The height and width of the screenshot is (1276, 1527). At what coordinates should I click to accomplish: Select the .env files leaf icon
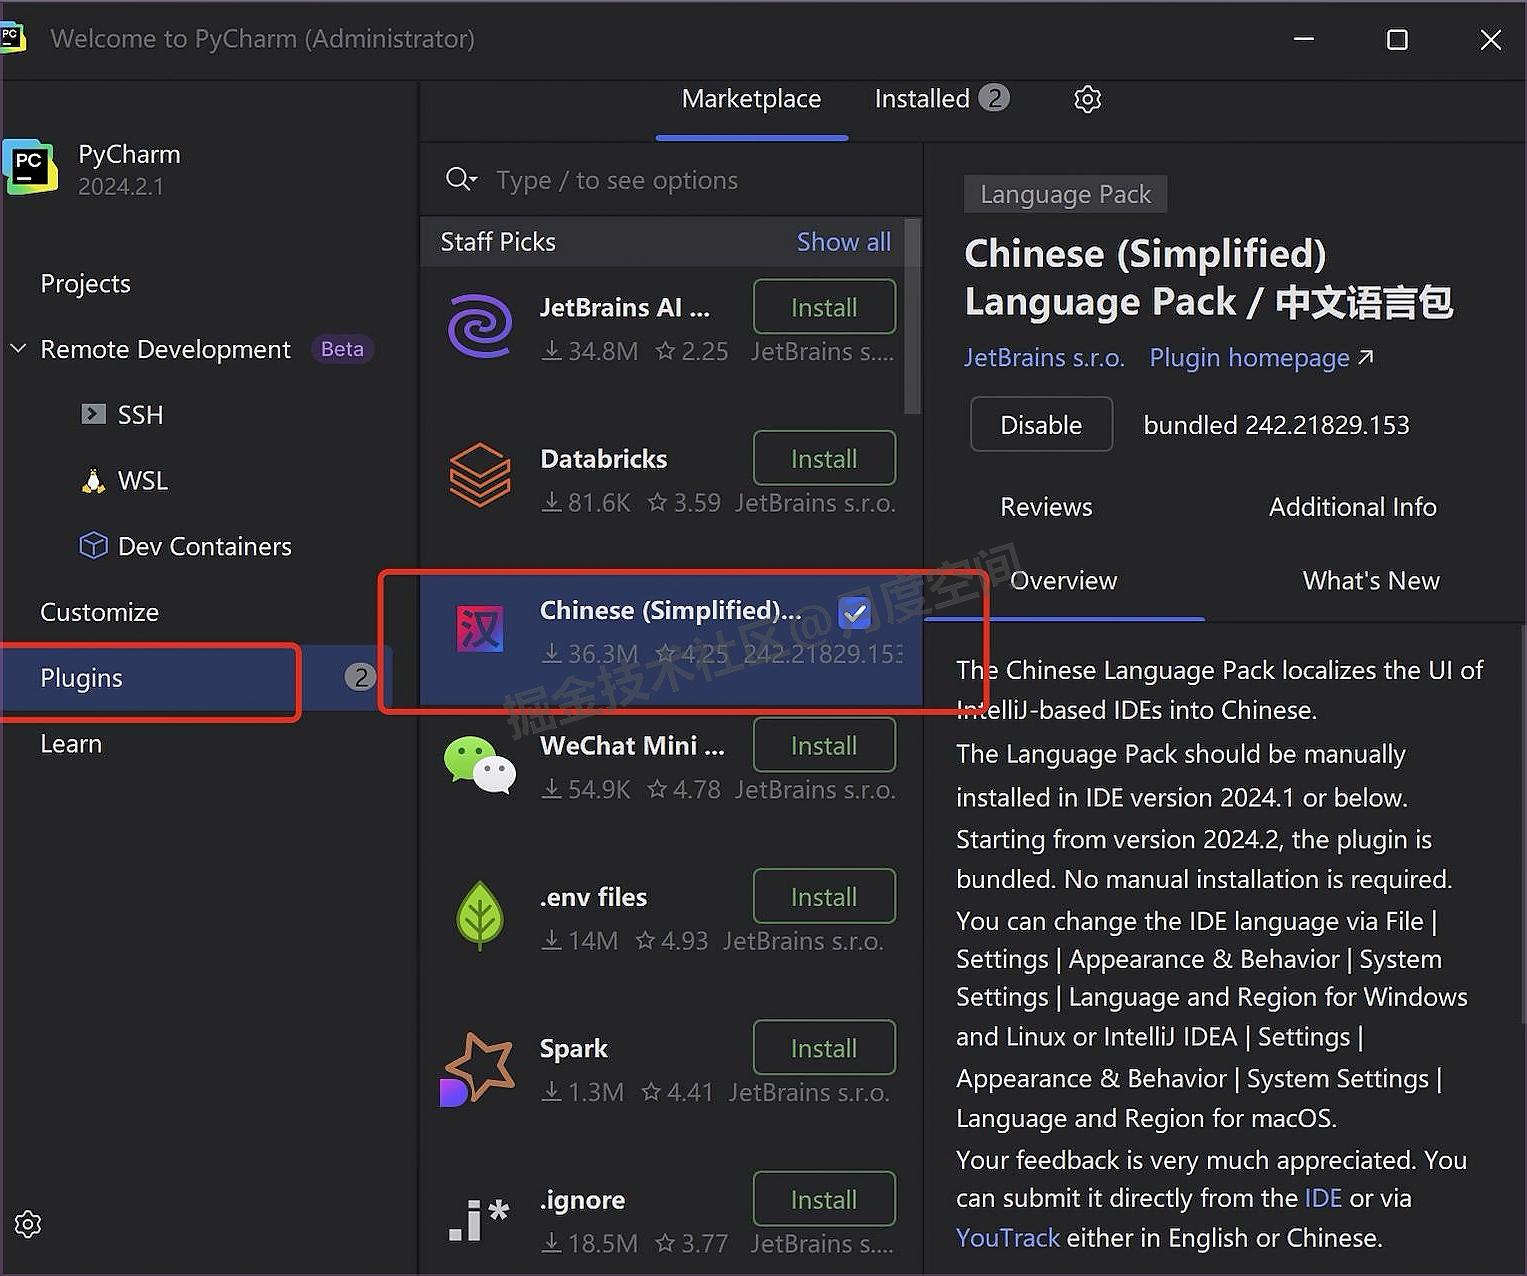click(x=480, y=915)
